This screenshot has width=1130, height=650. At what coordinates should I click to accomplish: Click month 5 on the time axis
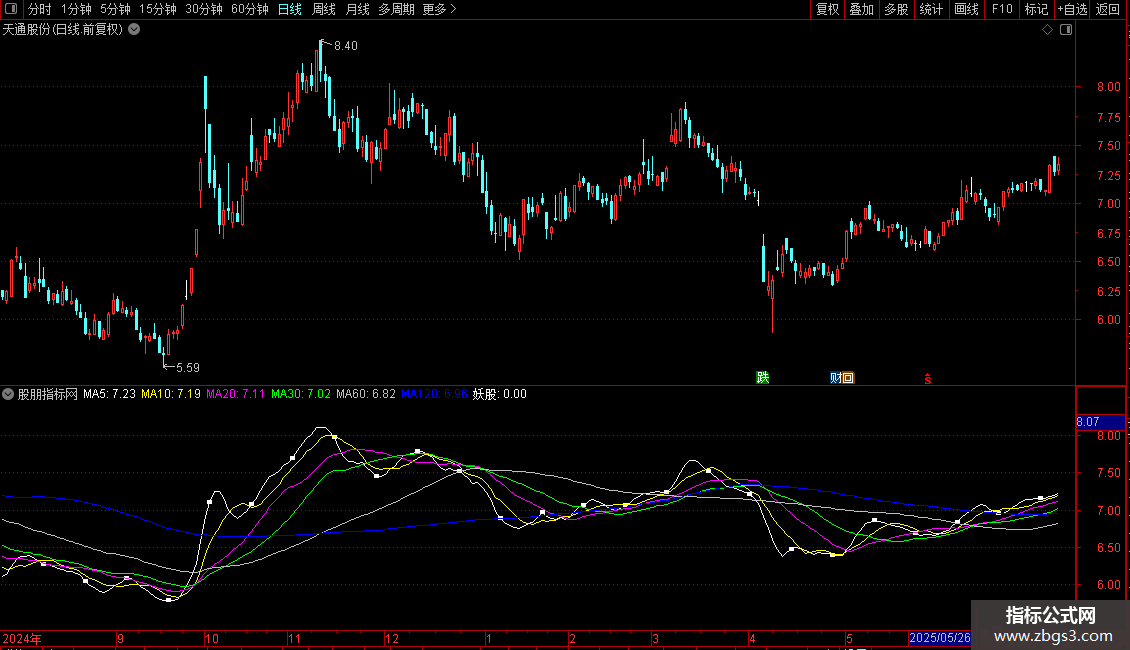(x=849, y=638)
